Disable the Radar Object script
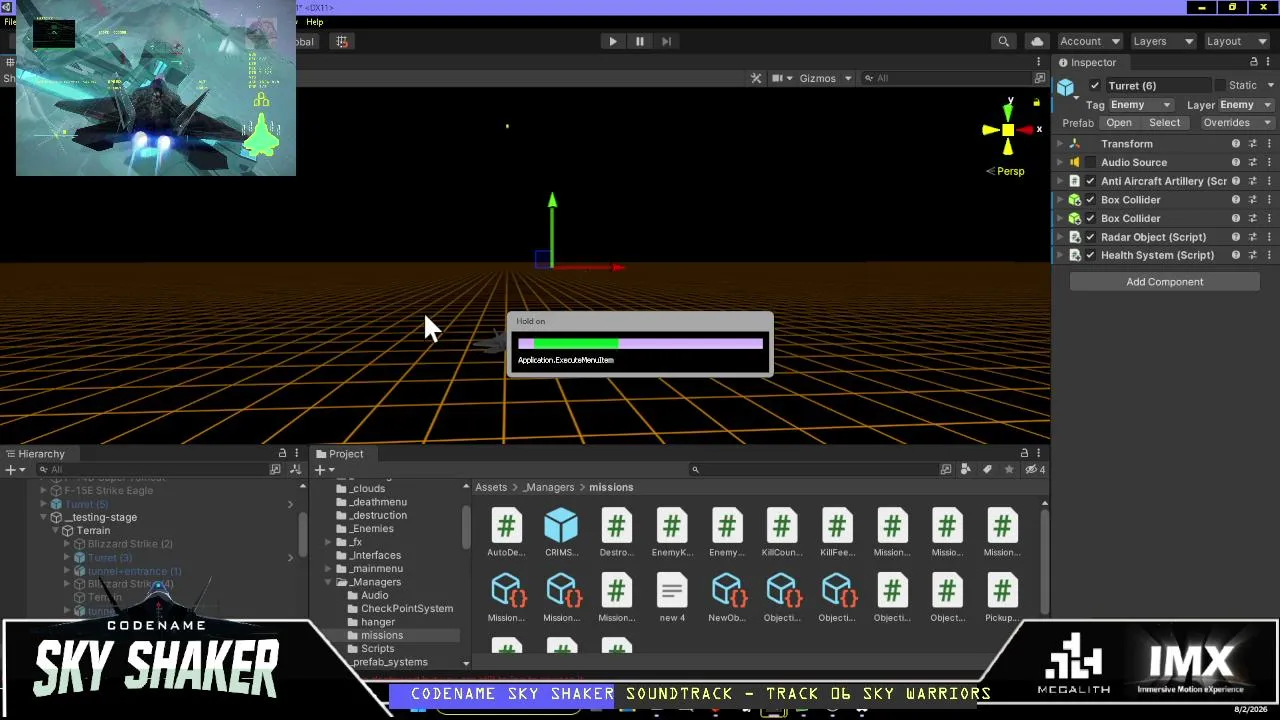Viewport: 1280px width, 720px height. [x=1091, y=237]
